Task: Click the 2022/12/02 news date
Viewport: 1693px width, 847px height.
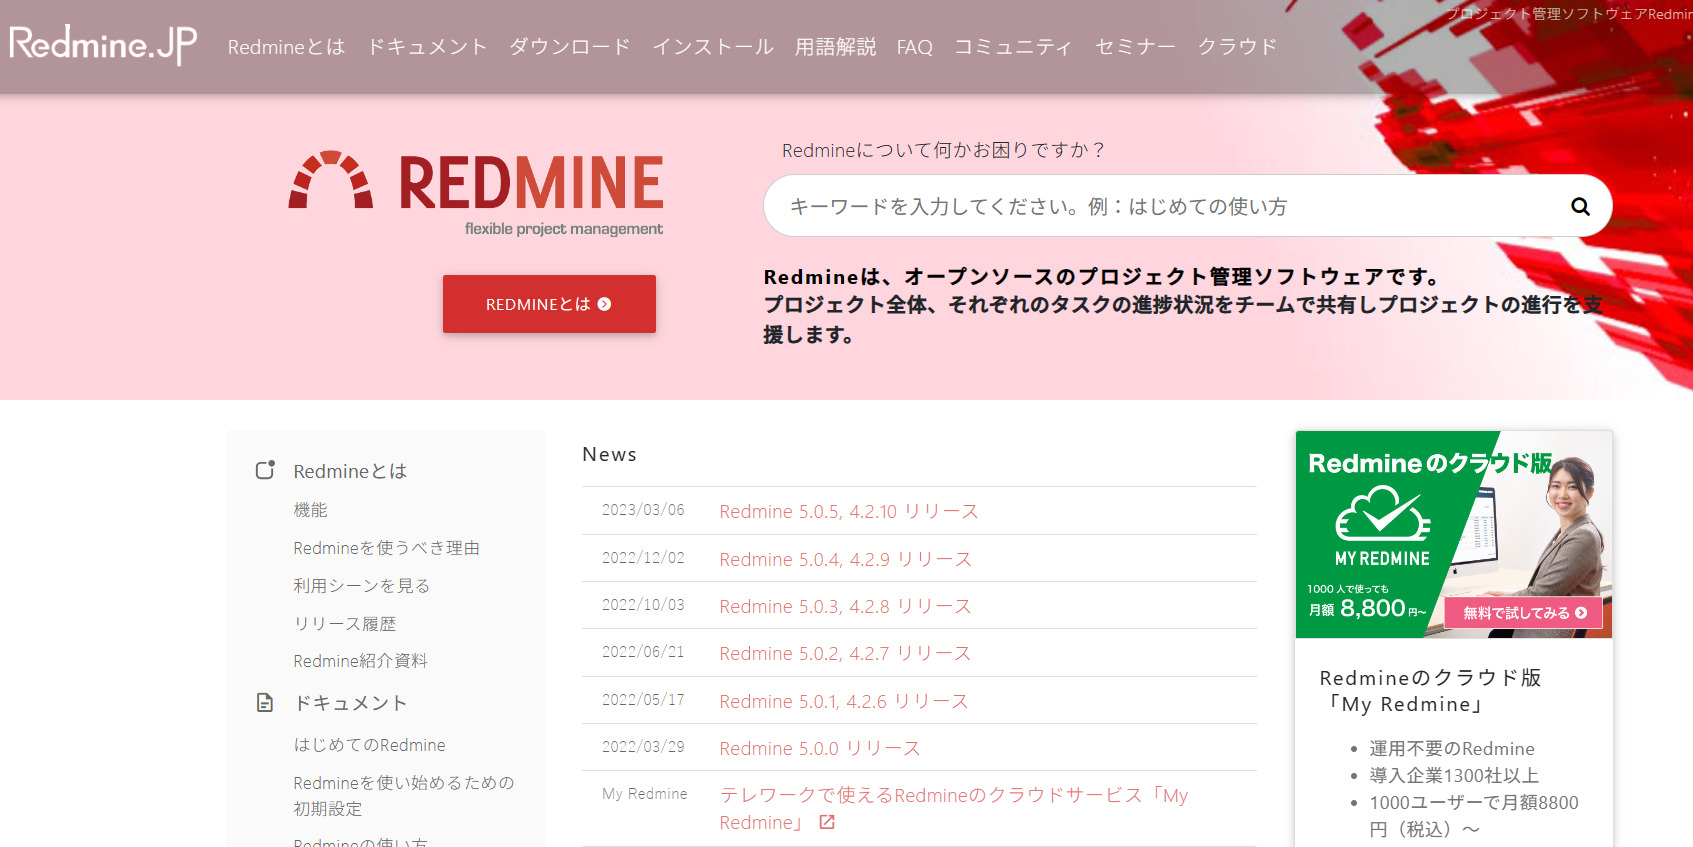Action: 643,558
